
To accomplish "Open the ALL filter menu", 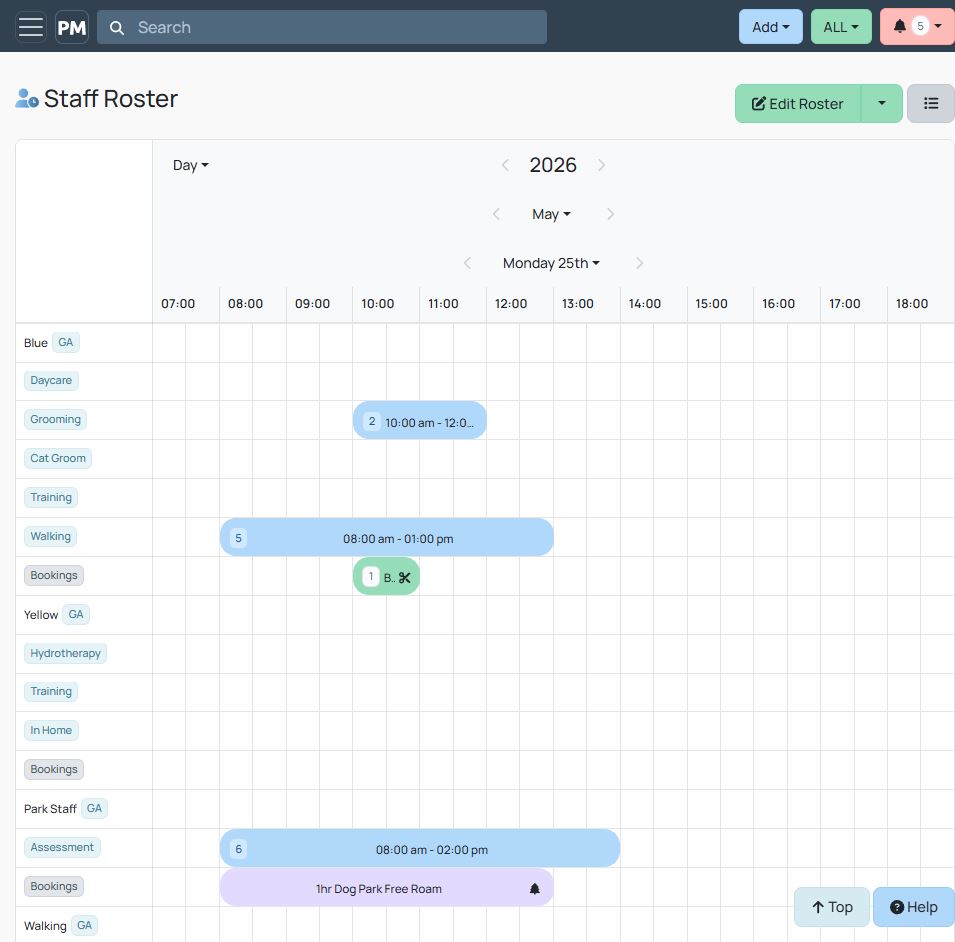I will coord(841,27).
